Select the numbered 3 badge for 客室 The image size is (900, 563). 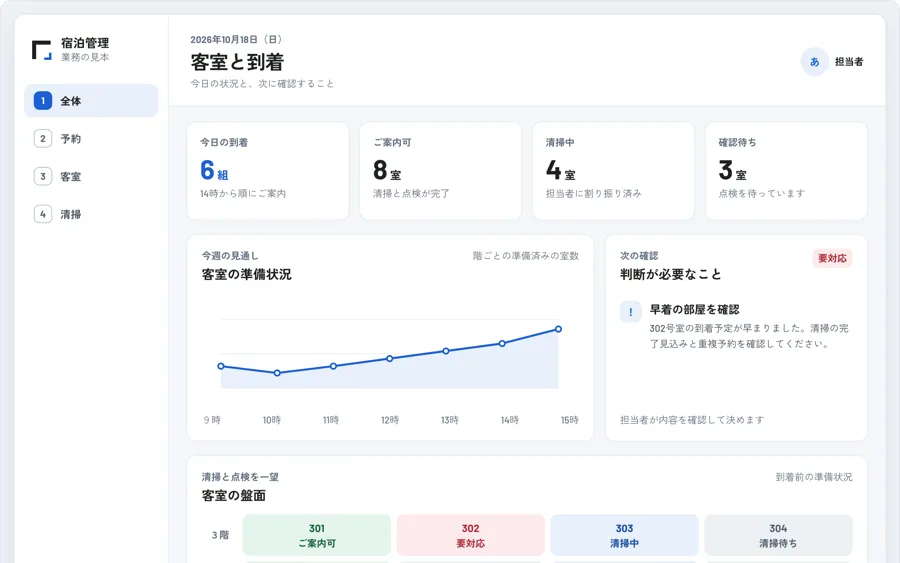[x=42, y=177]
